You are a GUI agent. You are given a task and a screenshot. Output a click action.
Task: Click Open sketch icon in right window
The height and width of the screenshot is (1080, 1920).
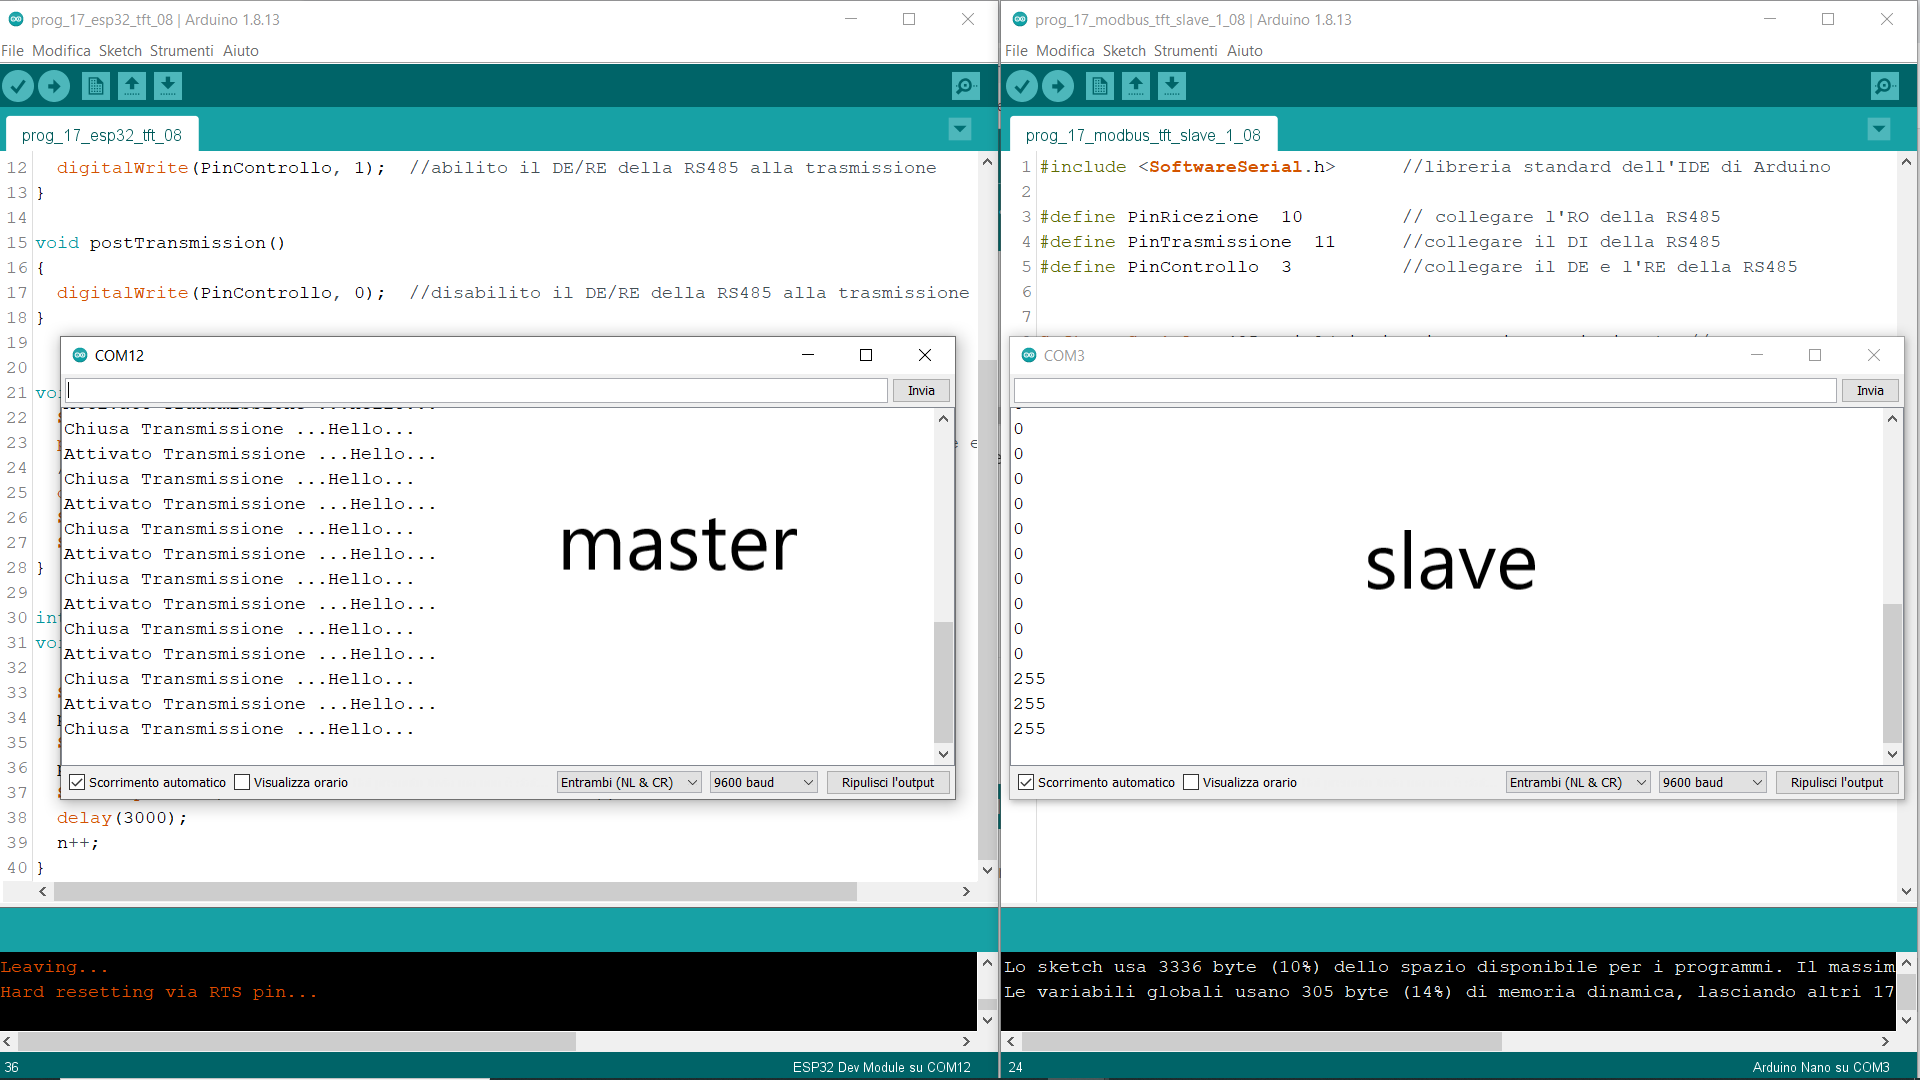(x=1136, y=87)
